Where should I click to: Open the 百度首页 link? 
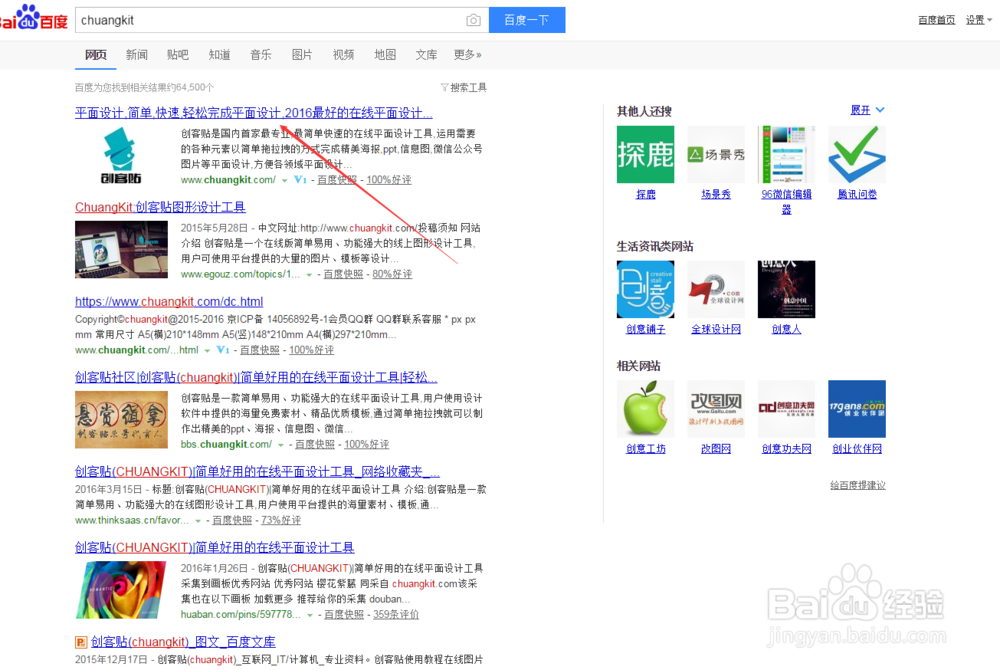(x=936, y=20)
